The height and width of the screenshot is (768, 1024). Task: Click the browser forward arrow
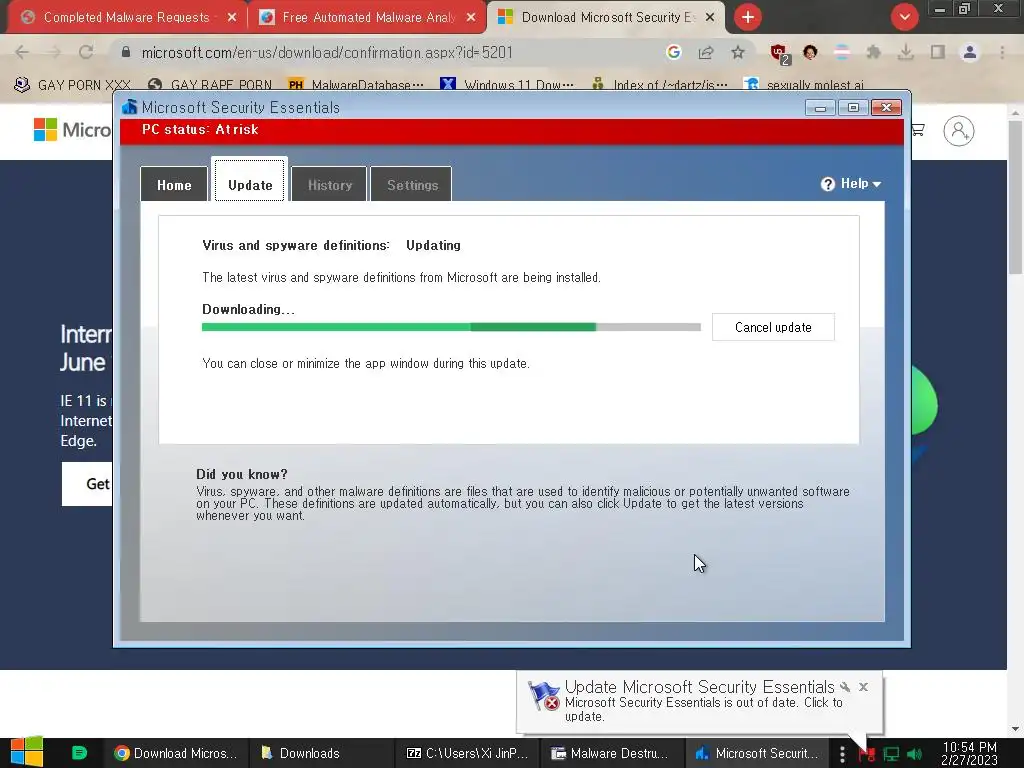[x=54, y=52]
